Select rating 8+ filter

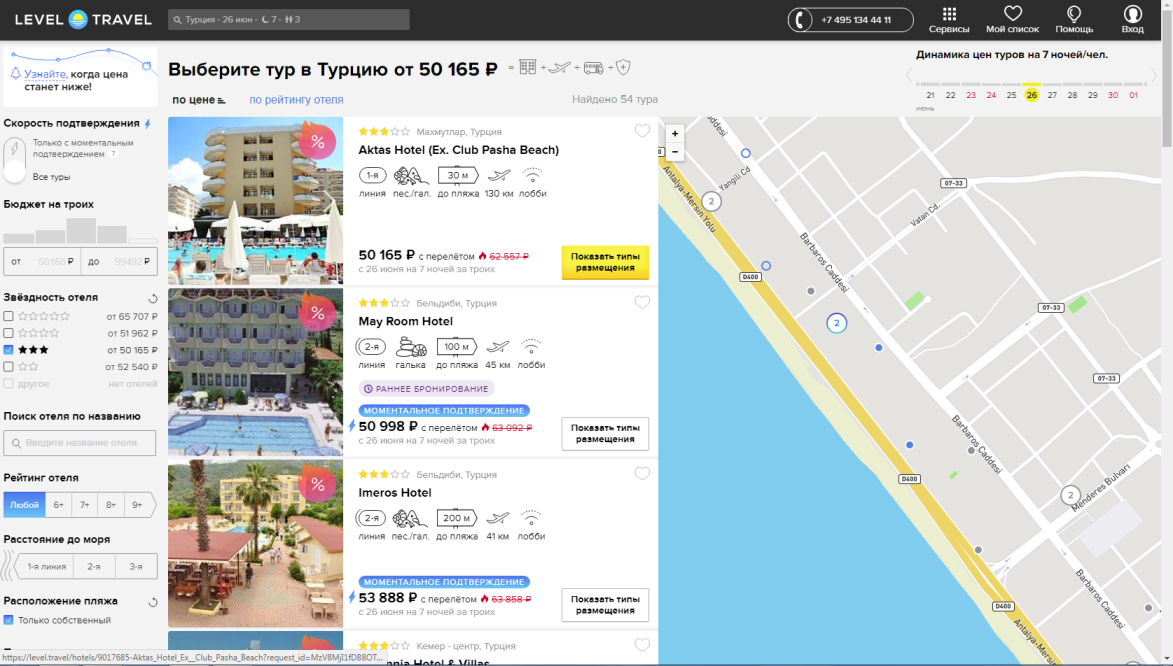111,504
